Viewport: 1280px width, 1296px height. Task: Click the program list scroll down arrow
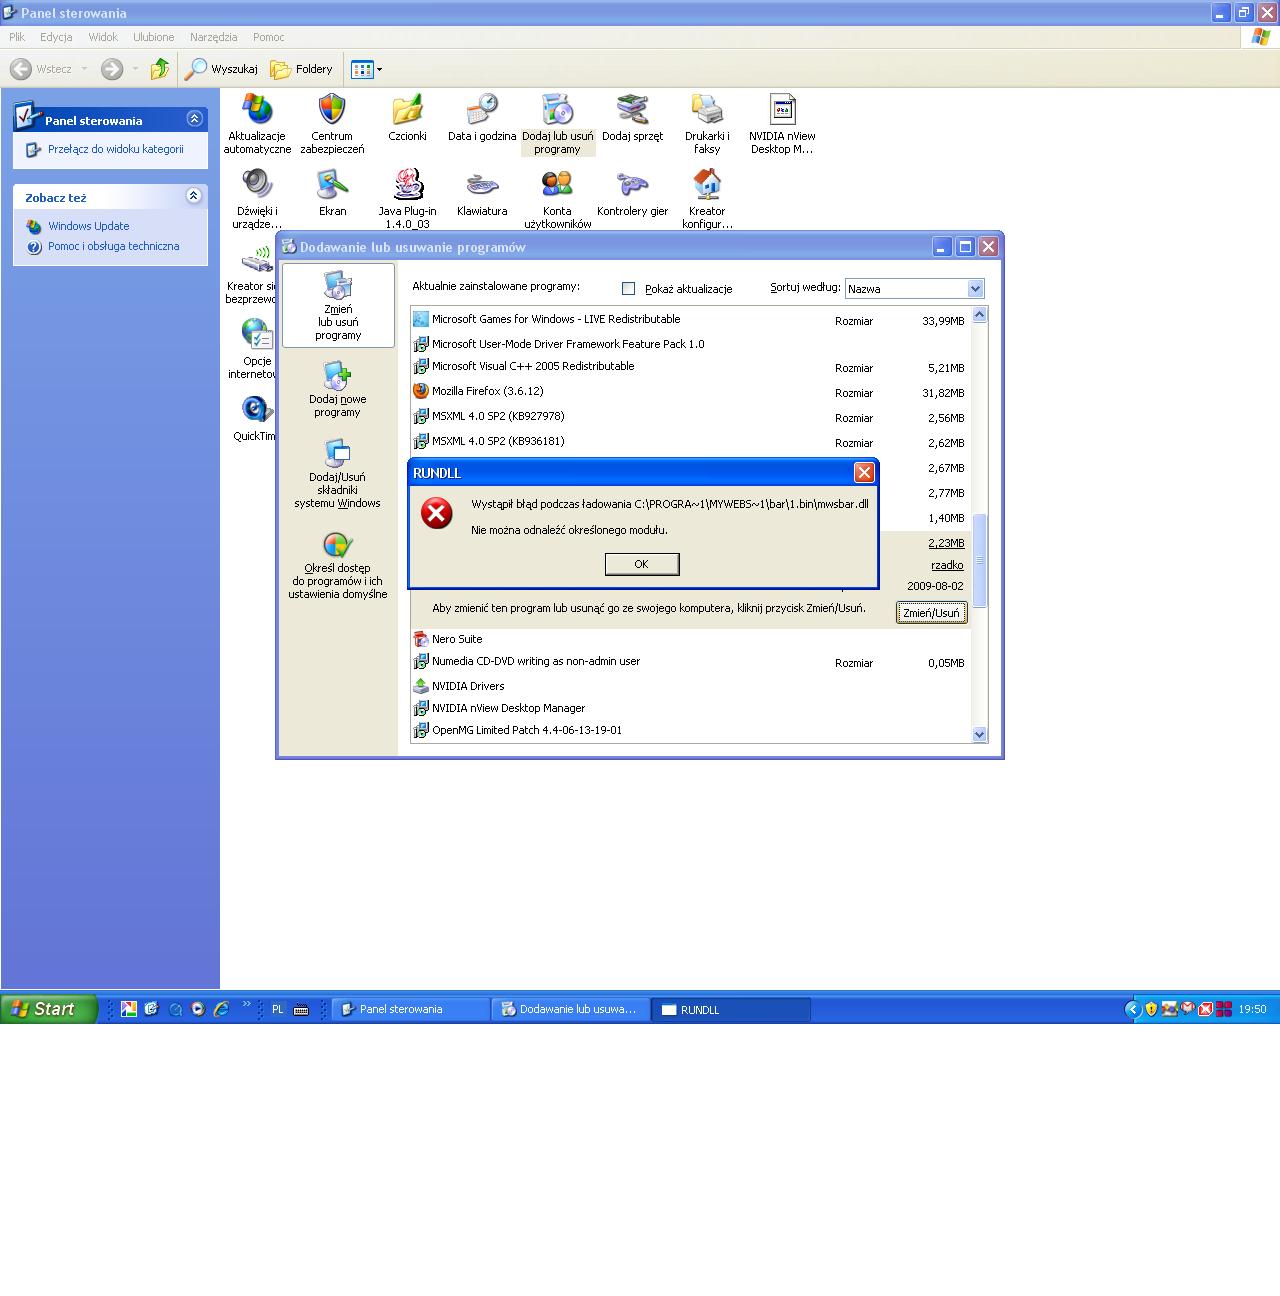tap(979, 734)
